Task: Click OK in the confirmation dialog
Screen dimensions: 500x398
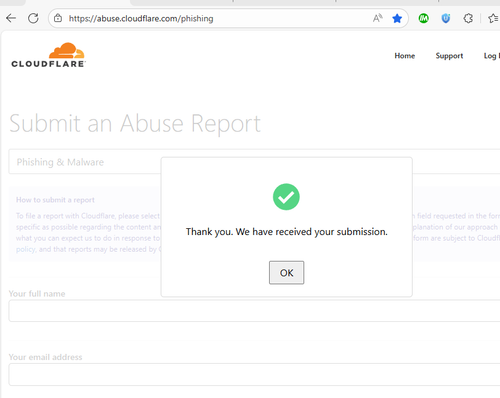Action: click(287, 273)
